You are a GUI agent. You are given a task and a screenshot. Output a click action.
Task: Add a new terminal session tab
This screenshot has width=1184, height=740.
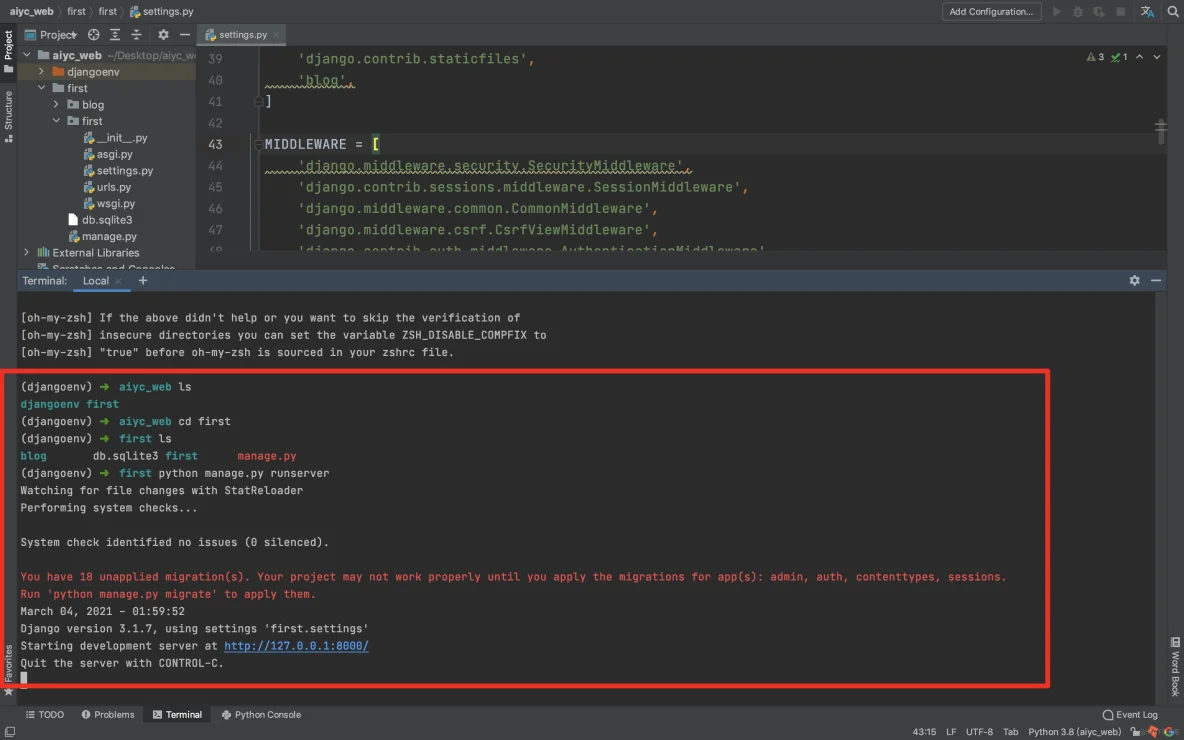pos(143,280)
